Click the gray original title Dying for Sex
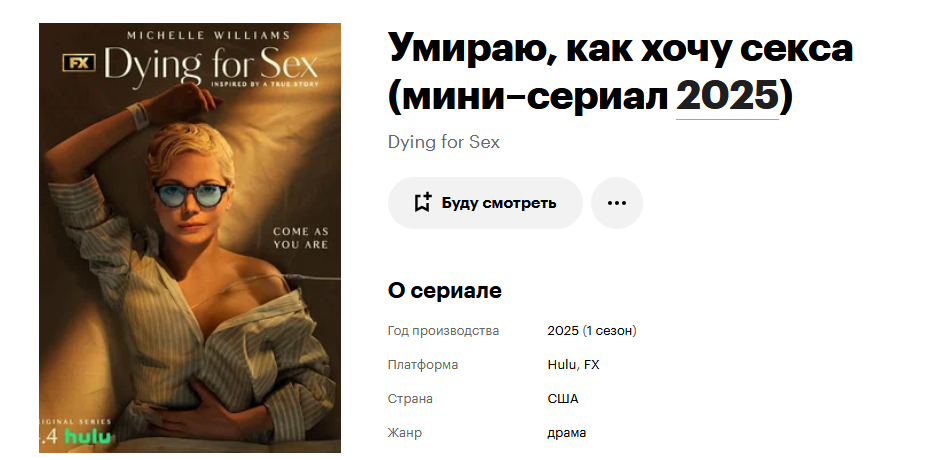This screenshot has width=927, height=460. 444,142
